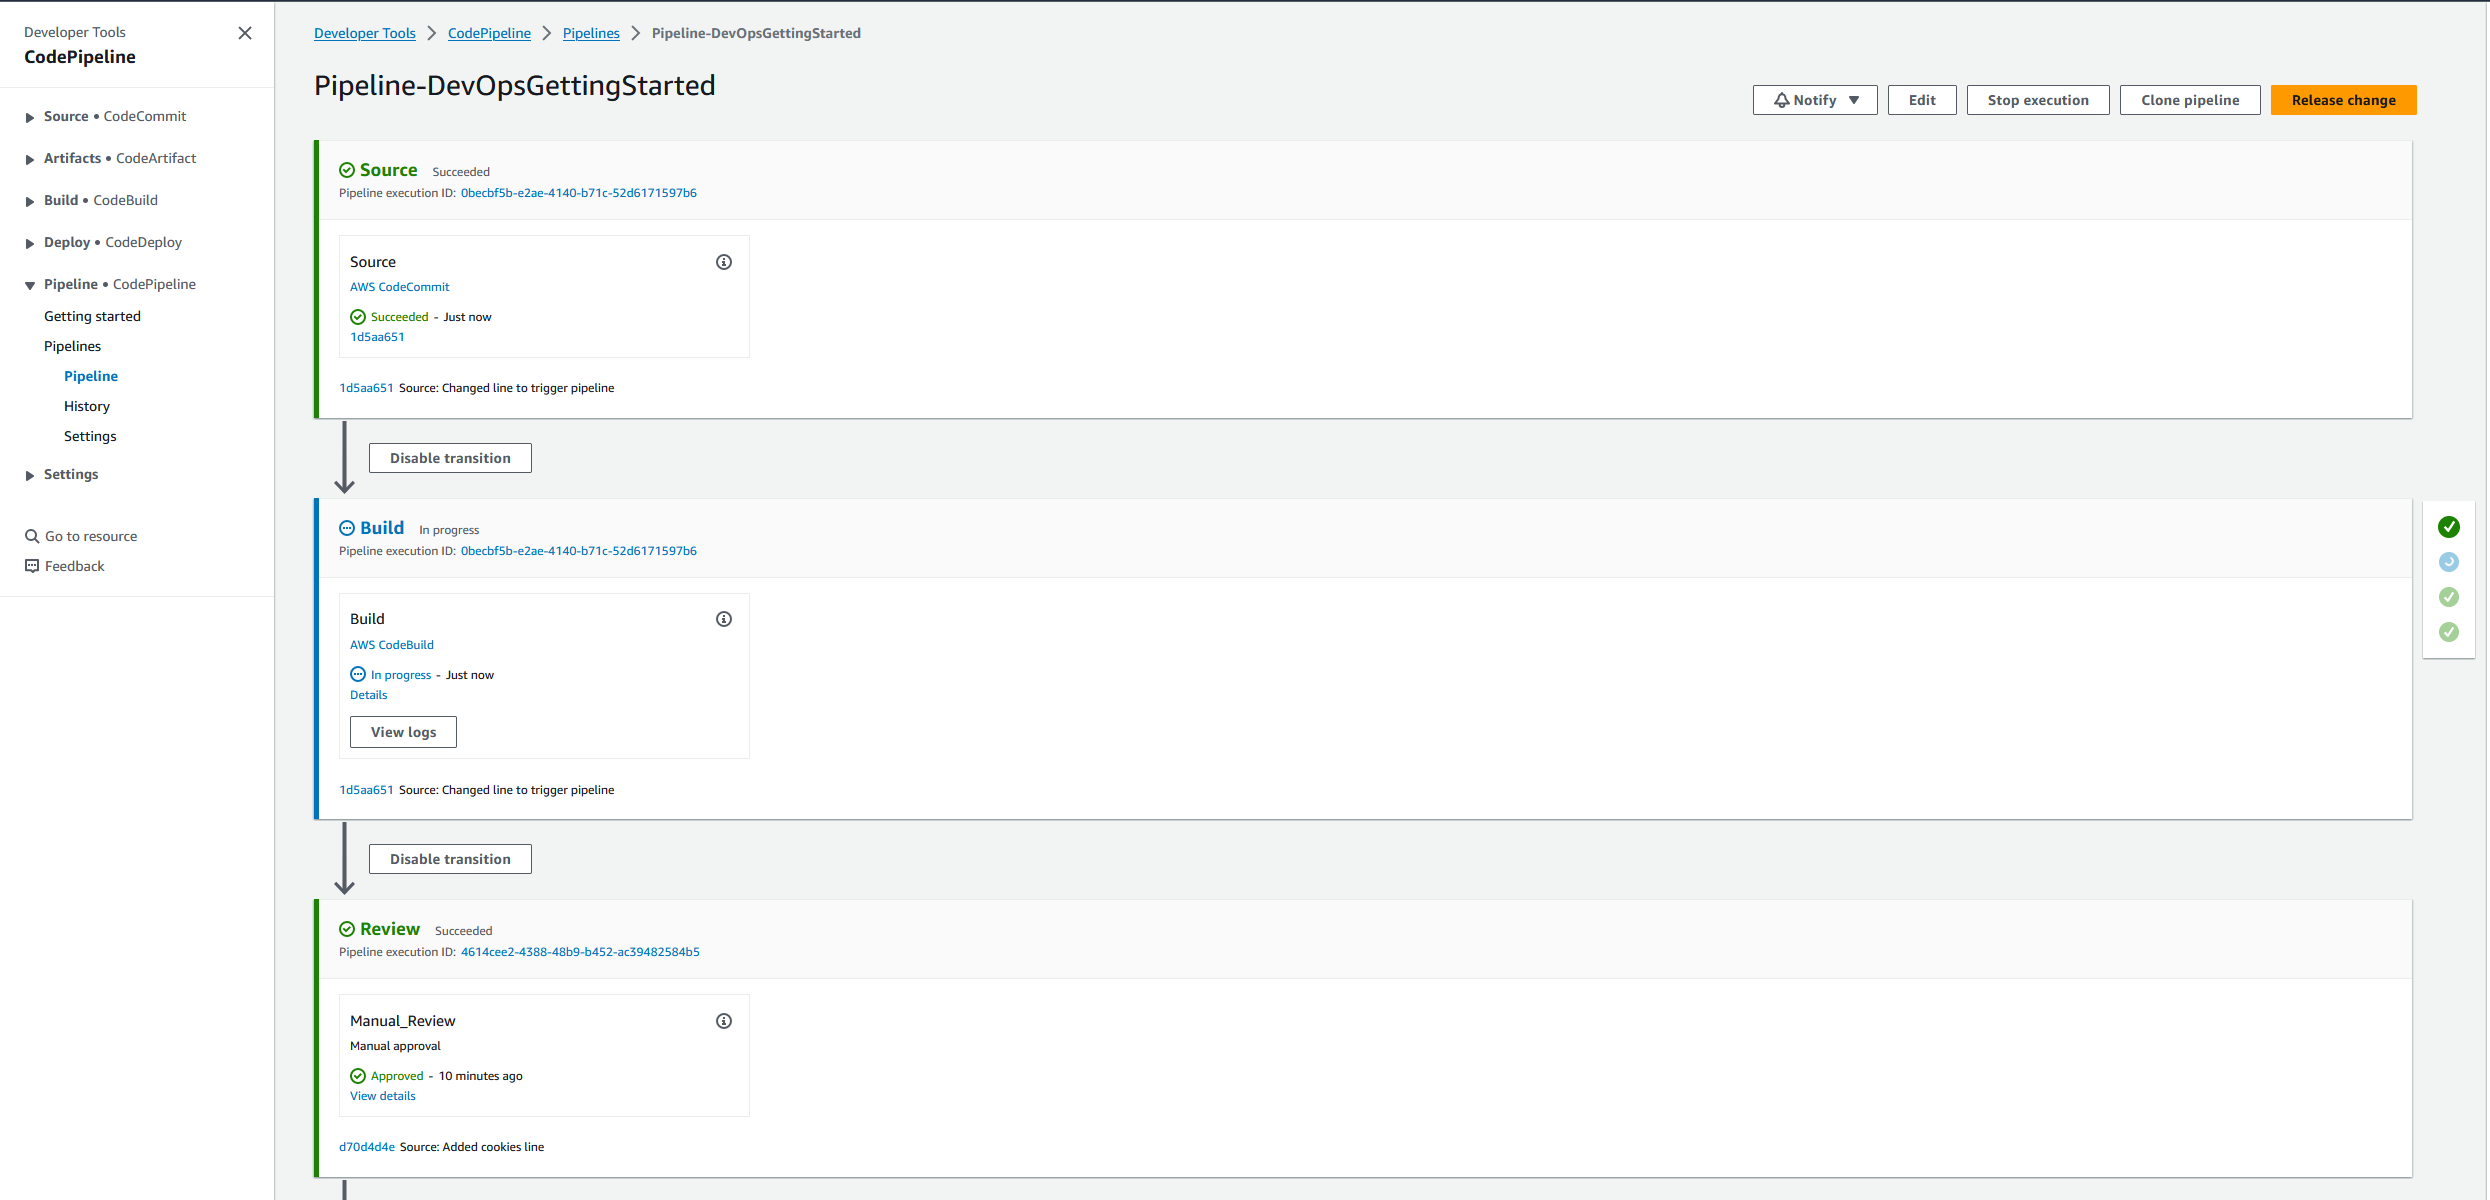Open the Pipelines breadcrumb link
2490x1200 pixels.
click(x=591, y=33)
